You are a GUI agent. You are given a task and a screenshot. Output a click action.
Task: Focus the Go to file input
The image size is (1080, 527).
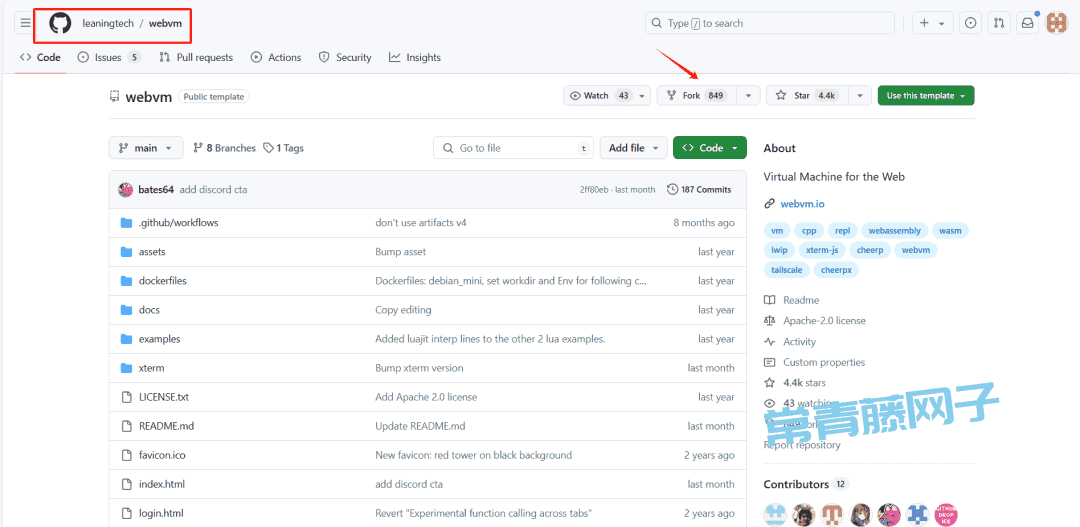pyautogui.click(x=514, y=148)
